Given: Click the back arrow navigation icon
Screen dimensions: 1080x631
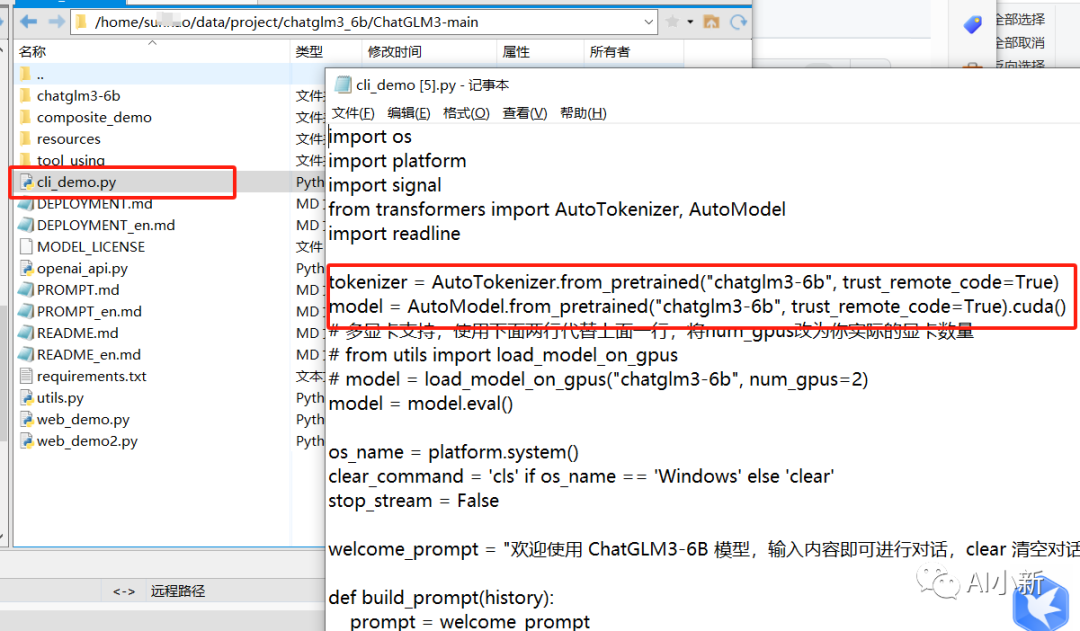Looking at the screenshot, I should tap(28, 22).
